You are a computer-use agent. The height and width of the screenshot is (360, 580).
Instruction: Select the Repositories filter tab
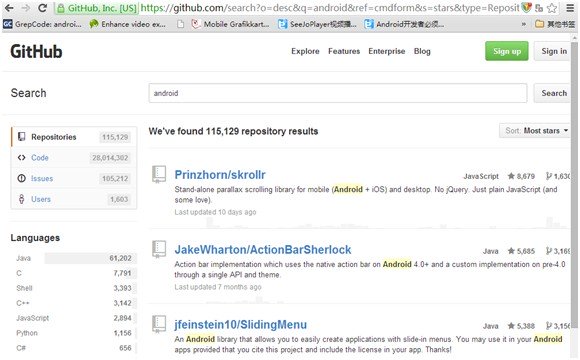click(x=74, y=137)
